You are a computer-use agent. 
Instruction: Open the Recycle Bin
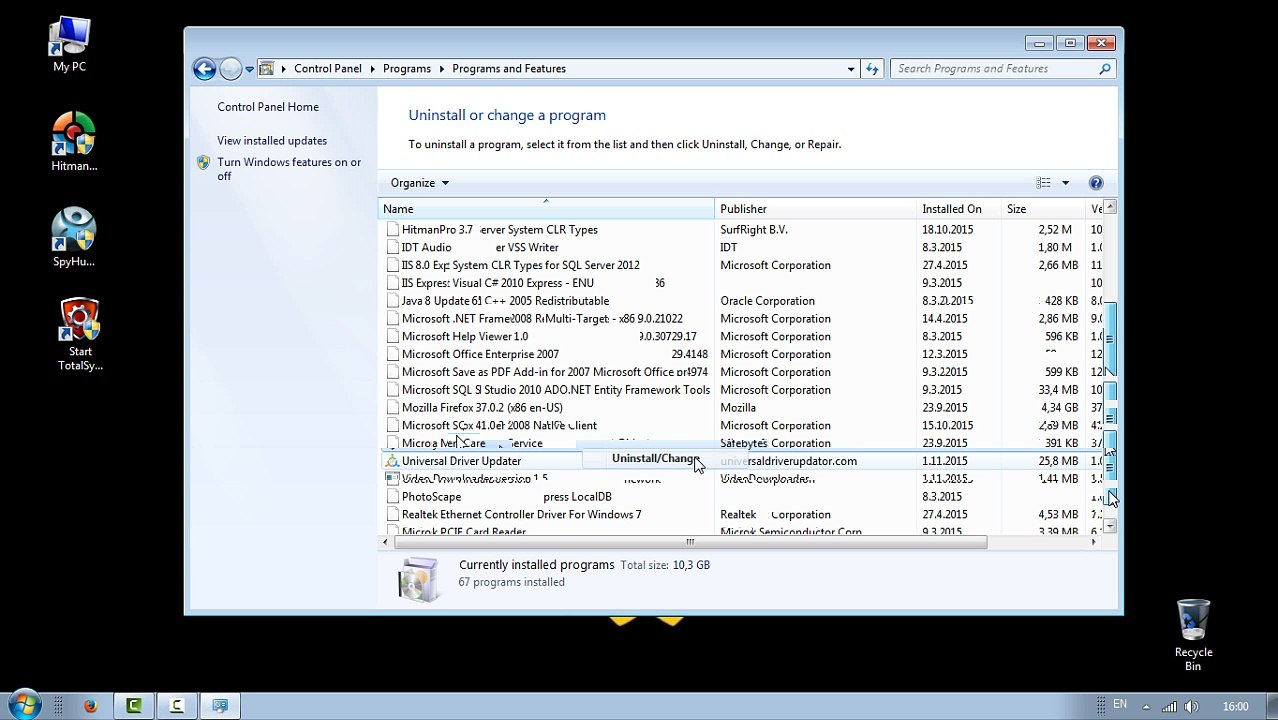pos(1193,635)
